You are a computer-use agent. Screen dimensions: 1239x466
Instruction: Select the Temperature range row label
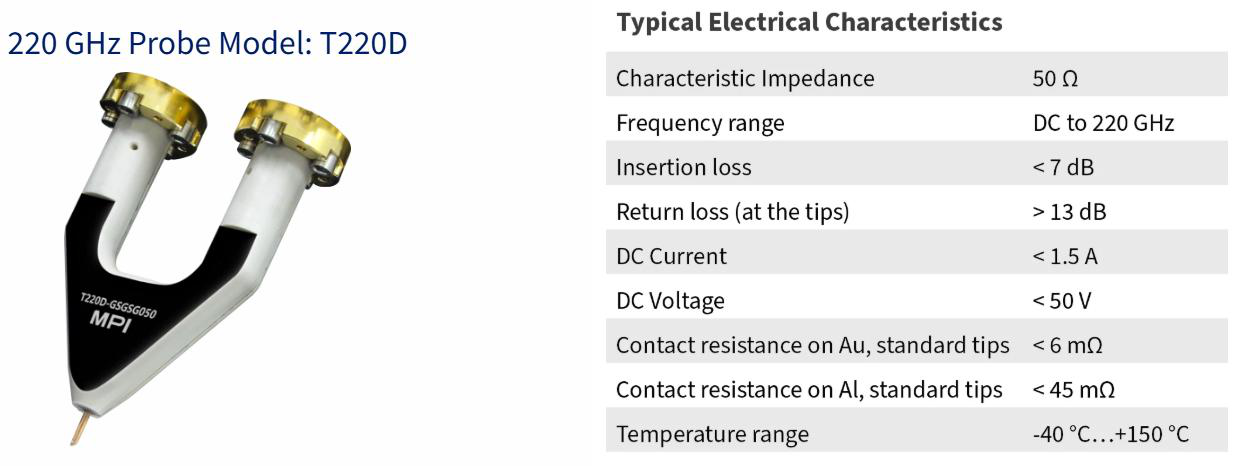(x=712, y=434)
